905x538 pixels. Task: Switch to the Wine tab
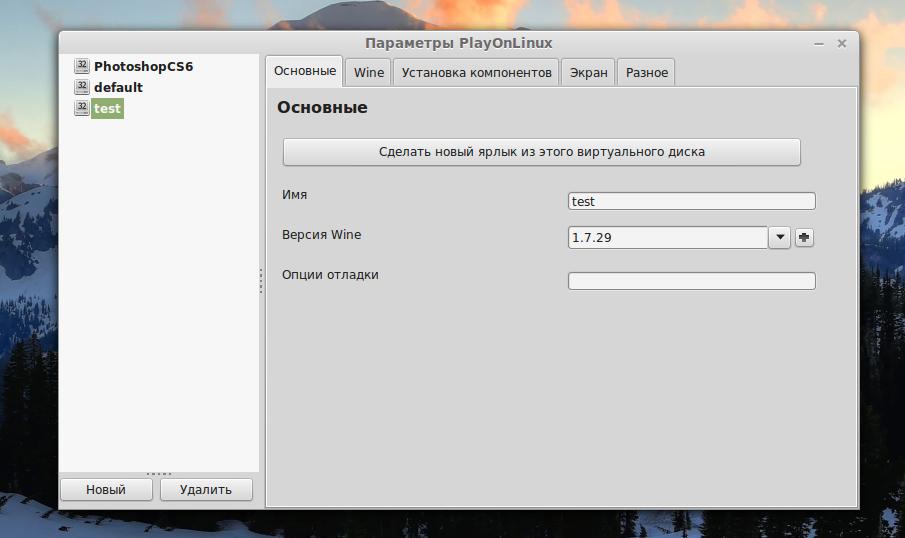(x=368, y=73)
